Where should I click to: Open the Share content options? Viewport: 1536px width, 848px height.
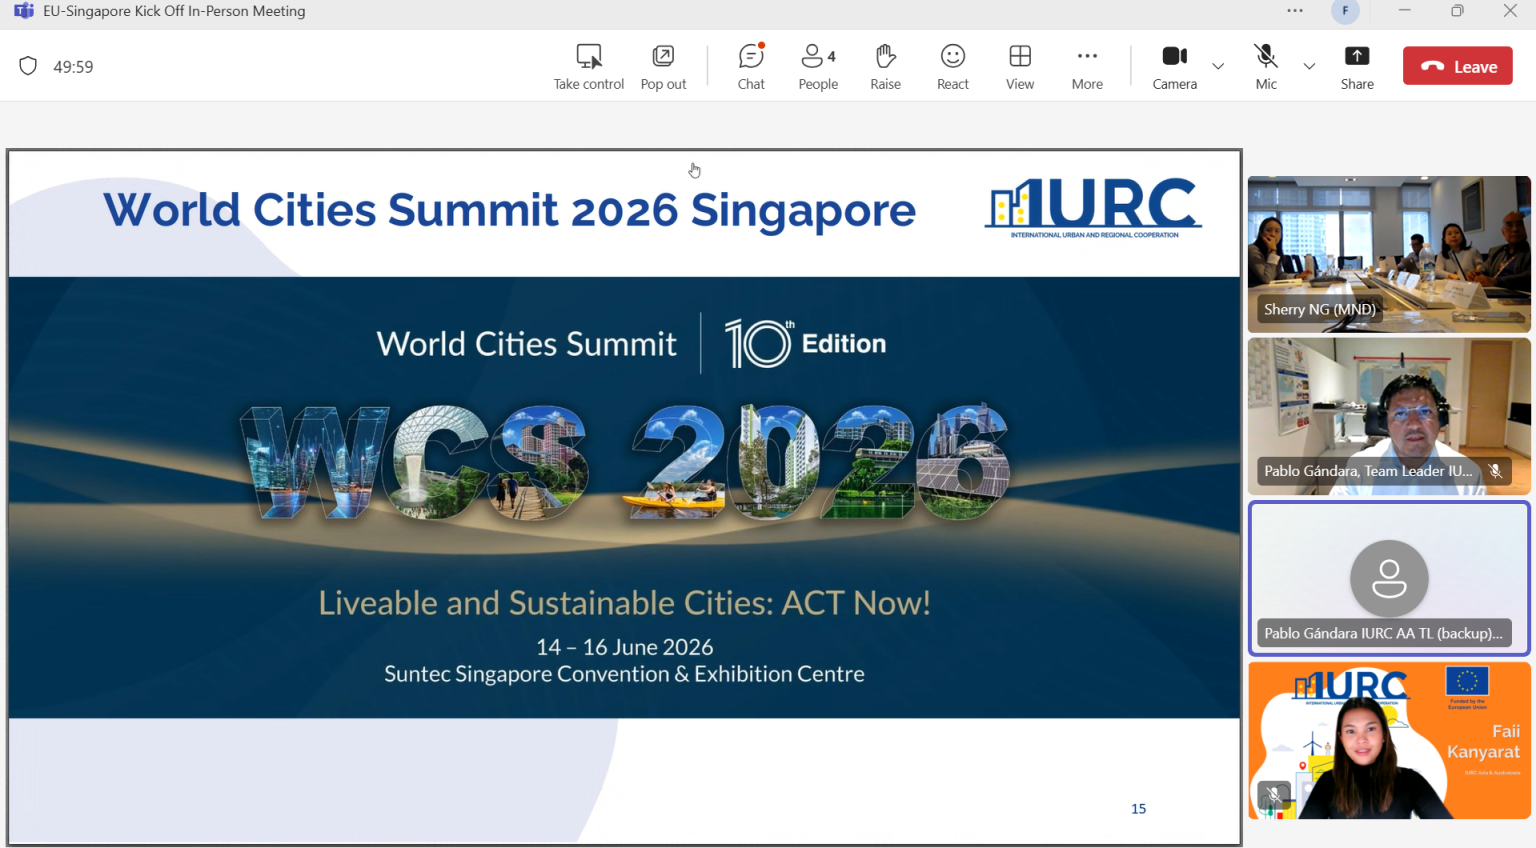pos(1357,65)
